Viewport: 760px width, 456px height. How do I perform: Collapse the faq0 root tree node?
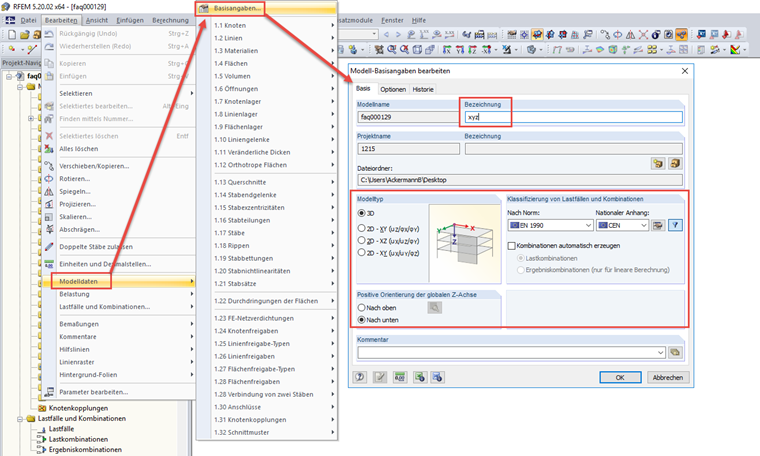9,76
